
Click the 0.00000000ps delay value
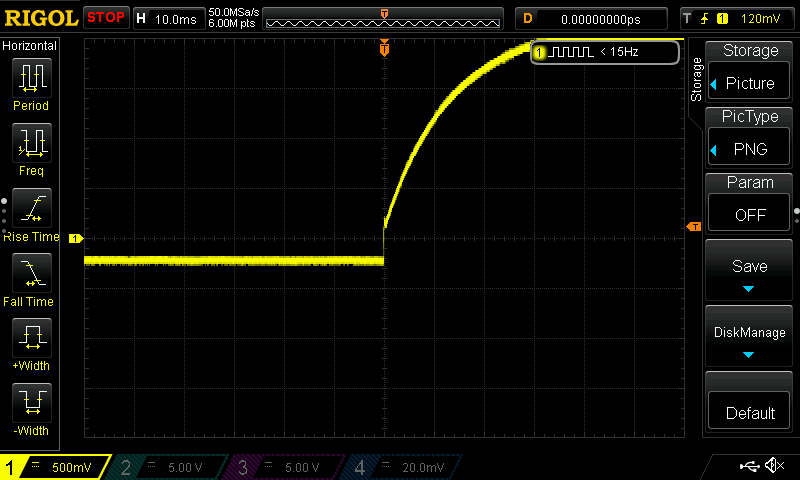click(x=601, y=19)
